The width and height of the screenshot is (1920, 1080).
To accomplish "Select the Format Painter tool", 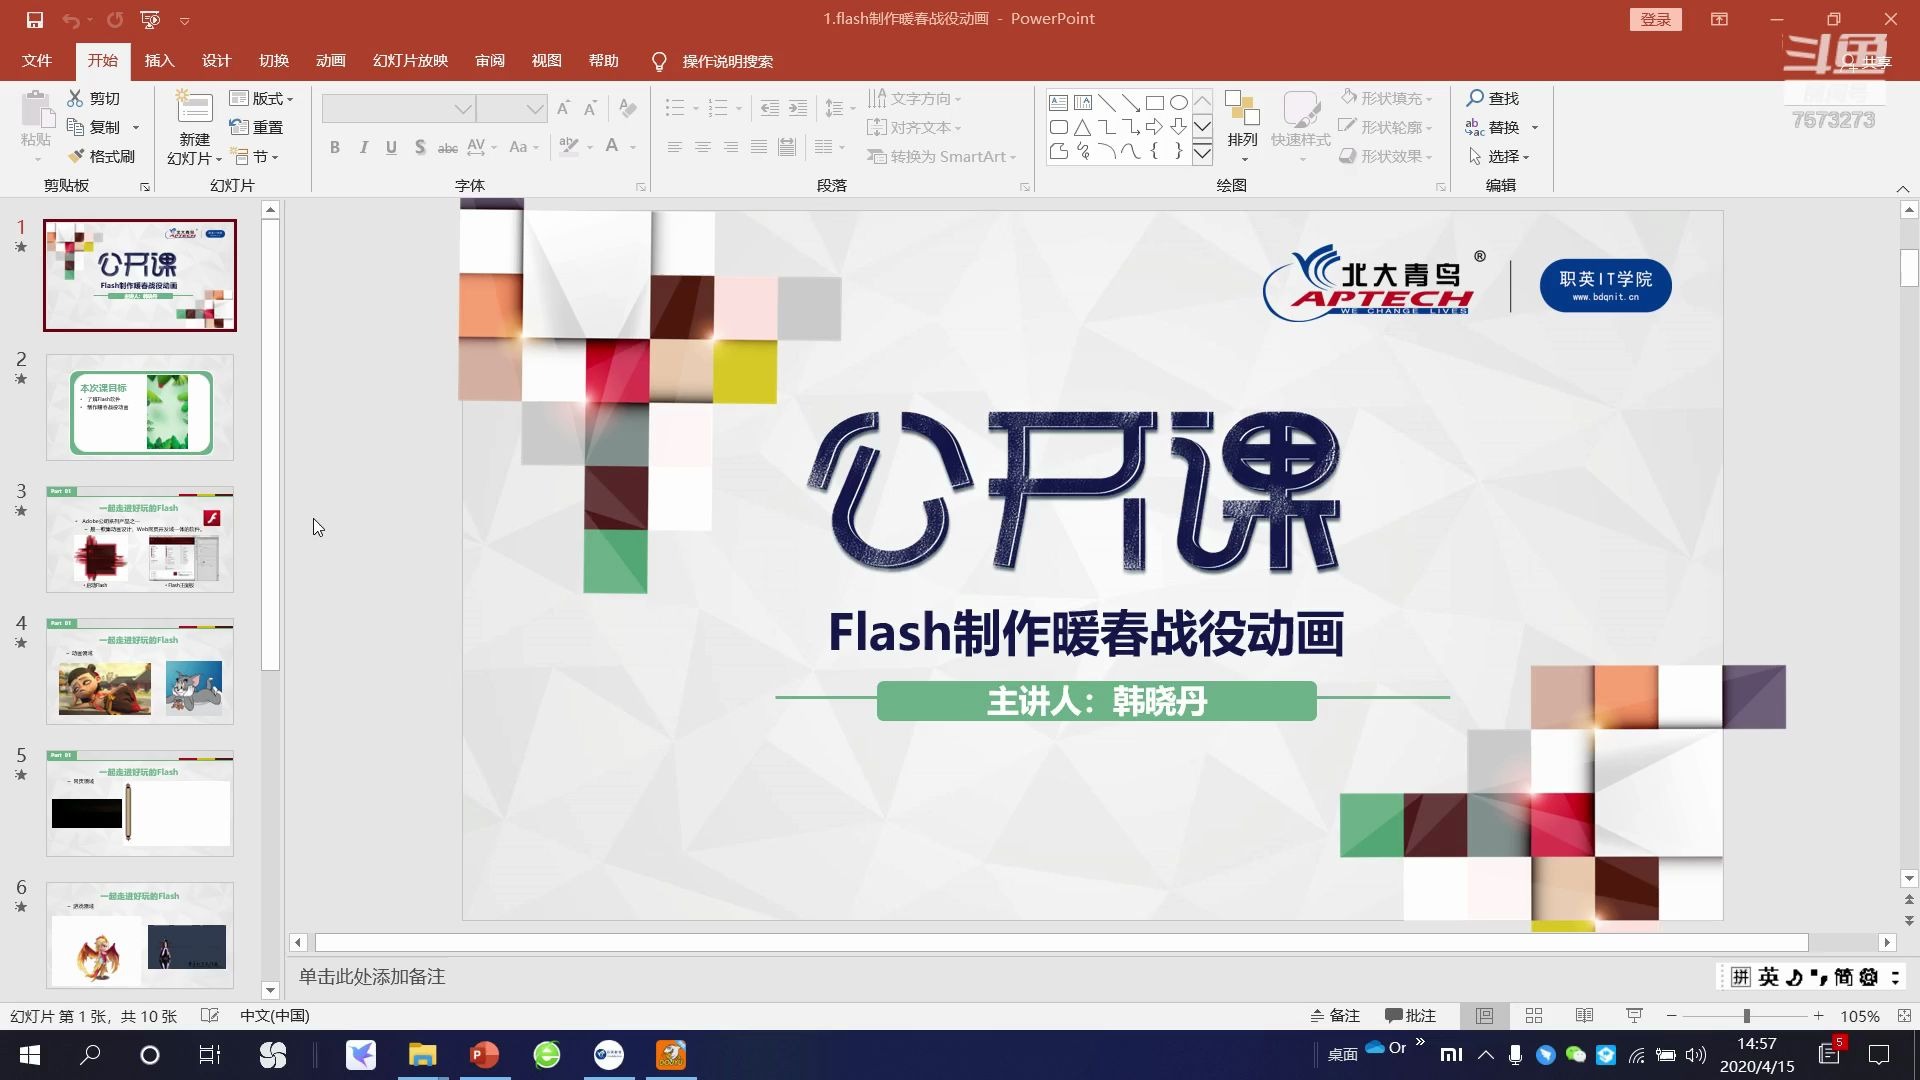I will [101, 157].
